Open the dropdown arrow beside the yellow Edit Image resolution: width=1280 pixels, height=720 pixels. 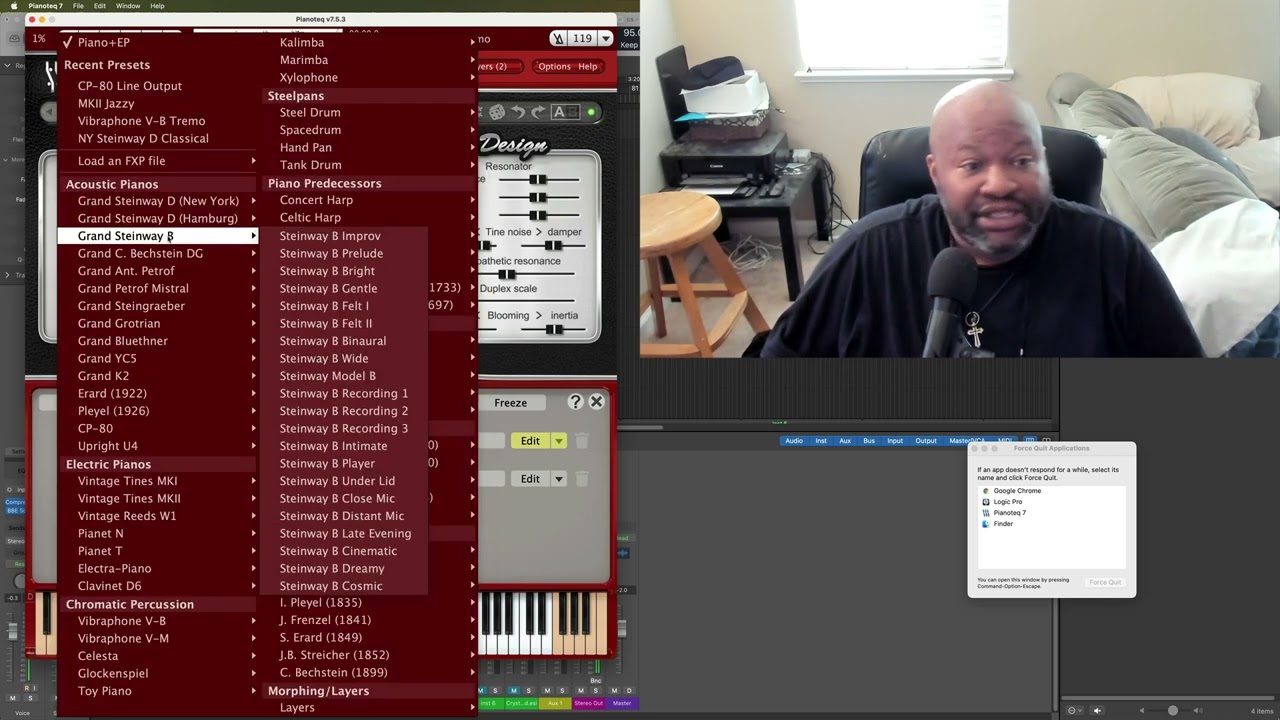point(559,441)
